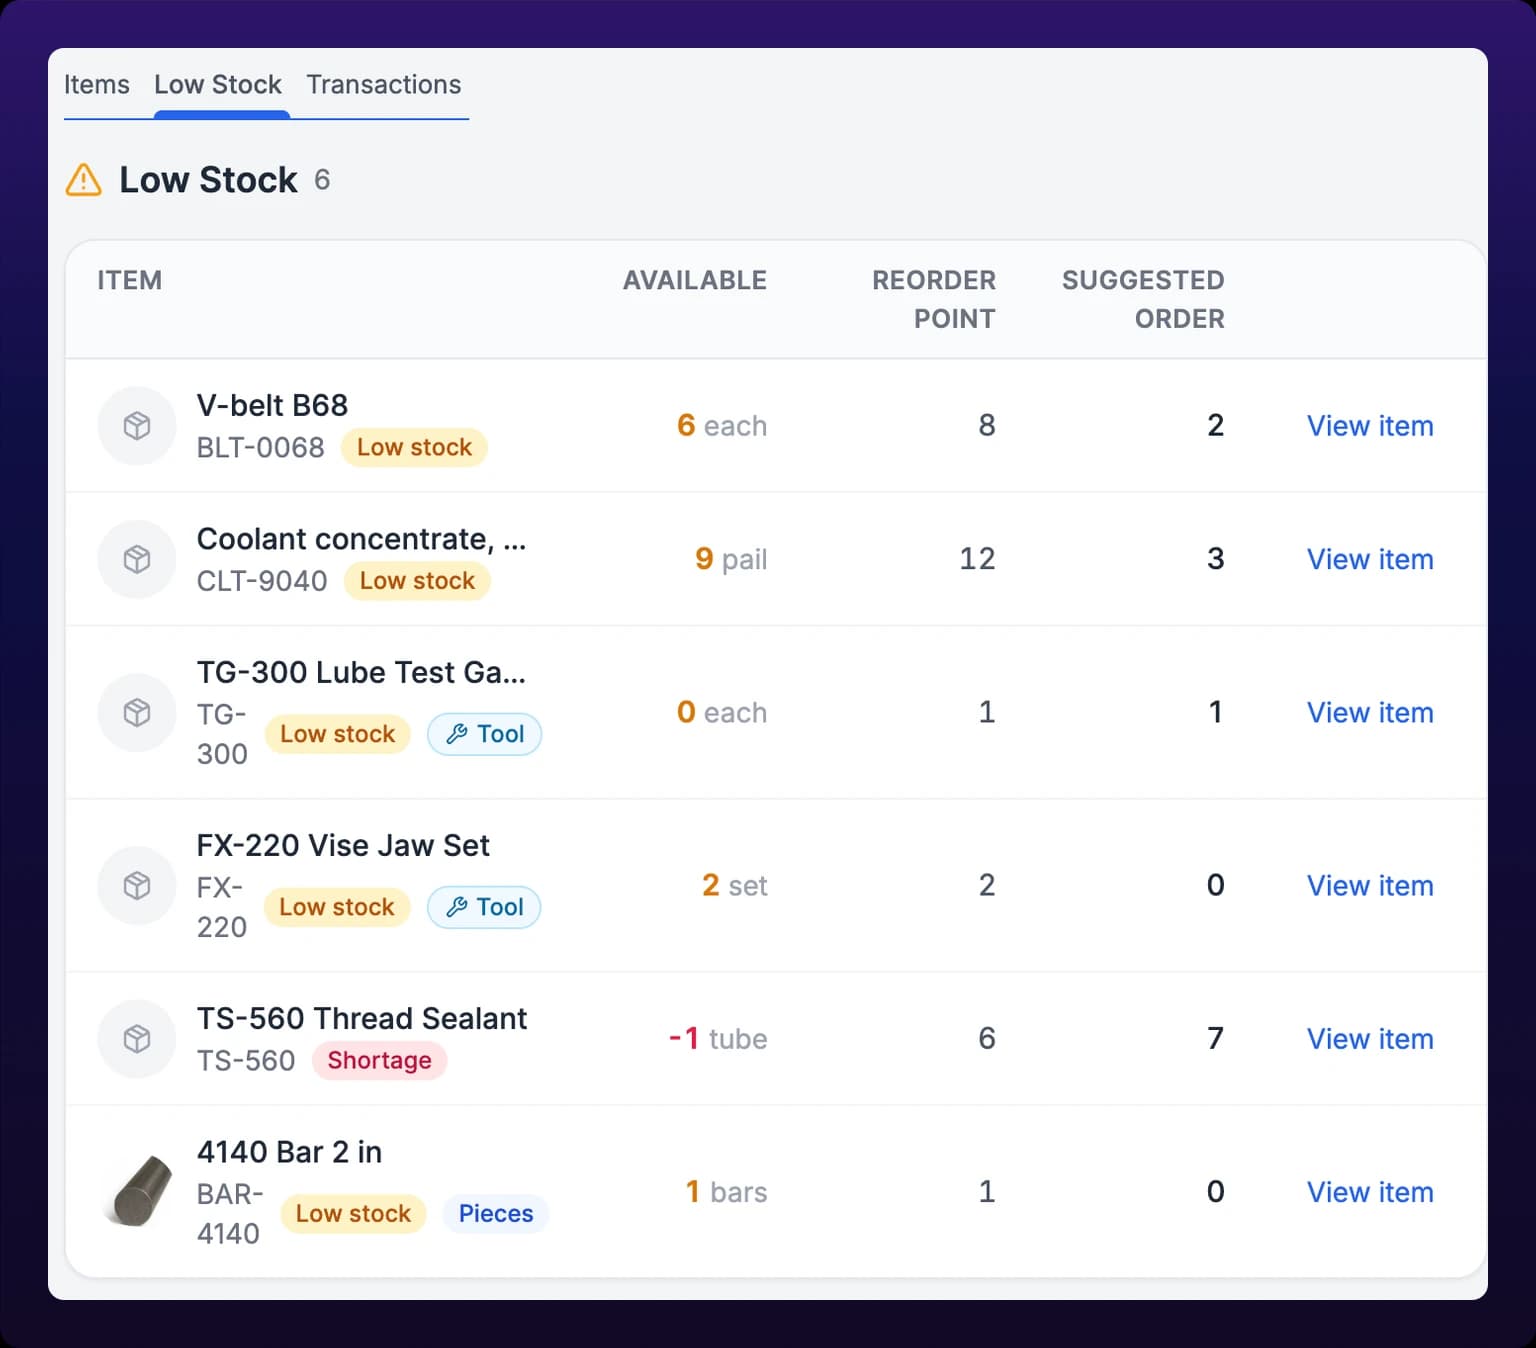Image resolution: width=1536 pixels, height=1348 pixels.
Task: Click the Low stock badge on BAR-4140 row
Action: coord(353,1214)
